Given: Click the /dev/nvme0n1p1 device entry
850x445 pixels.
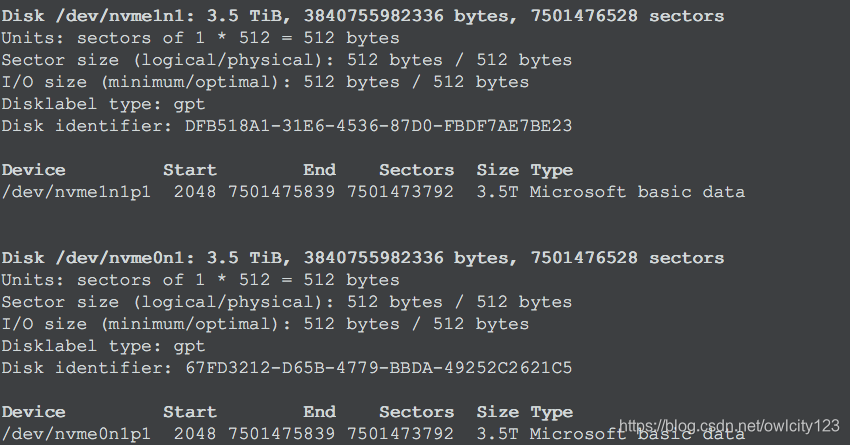Looking at the screenshot, I should (x=76, y=434).
